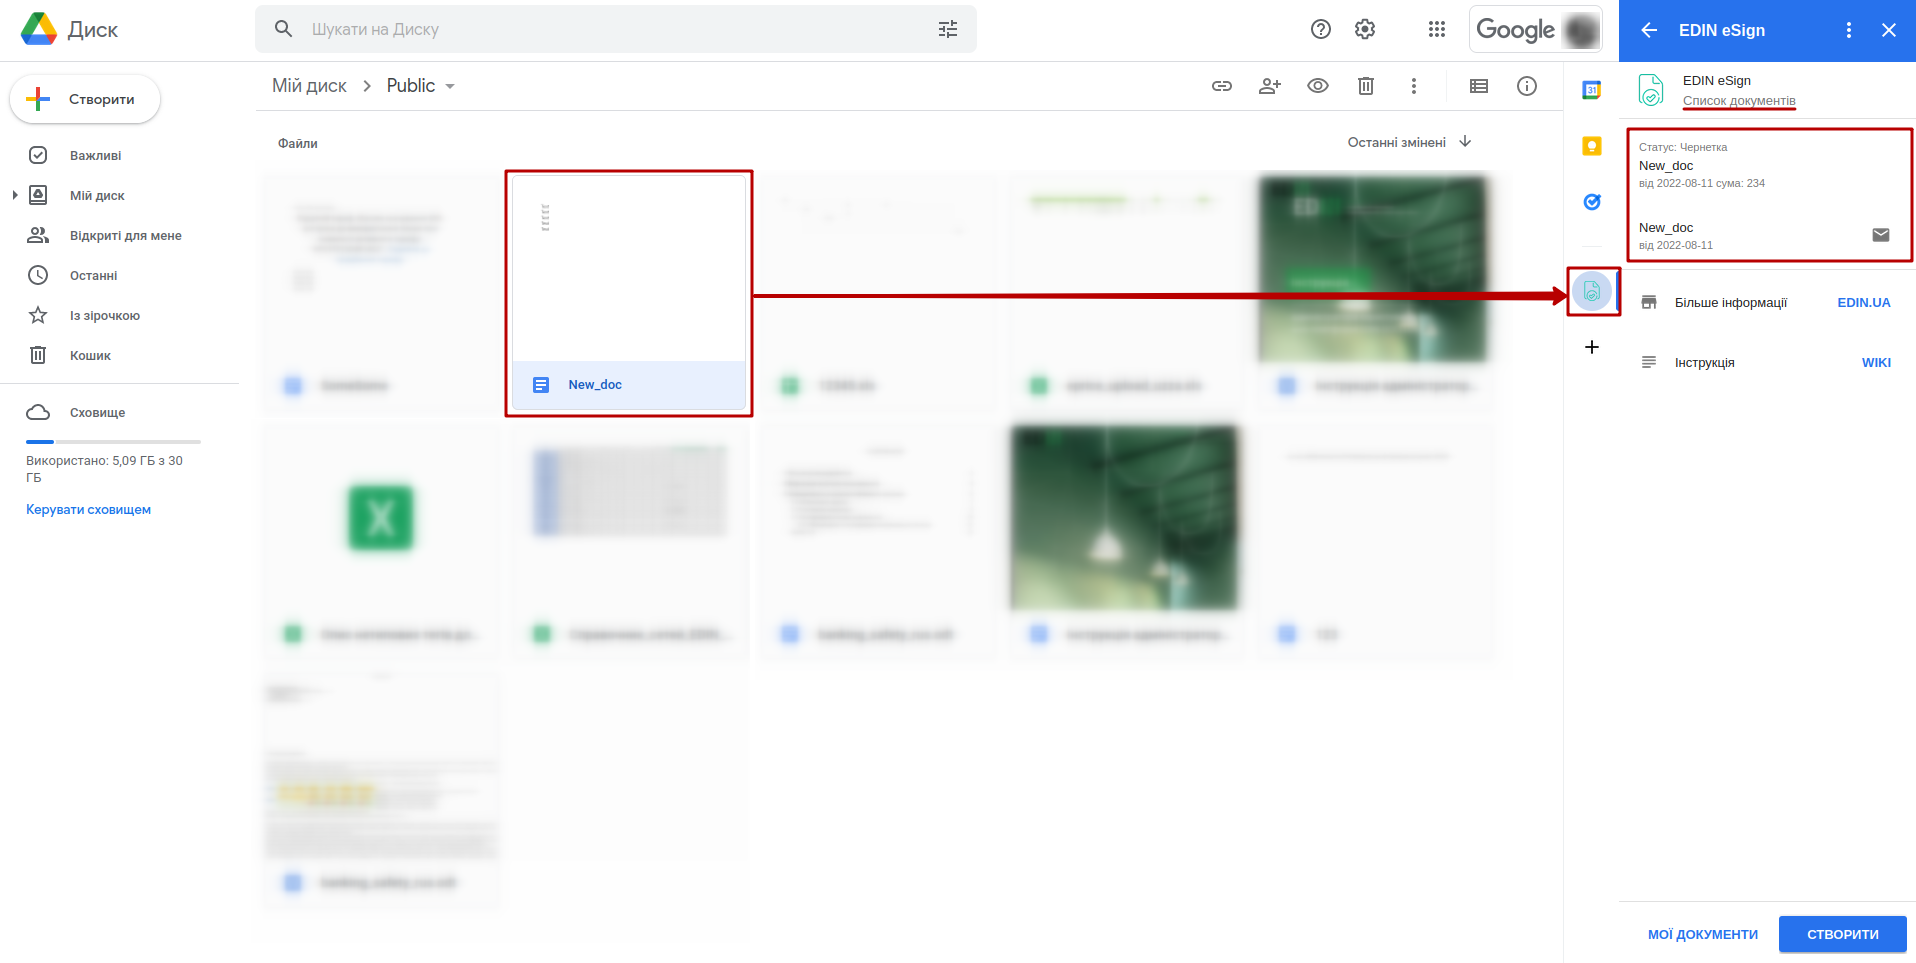The image size is (1916, 963).
Task: Open Із зірочкою section
Action: (x=104, y=315)
